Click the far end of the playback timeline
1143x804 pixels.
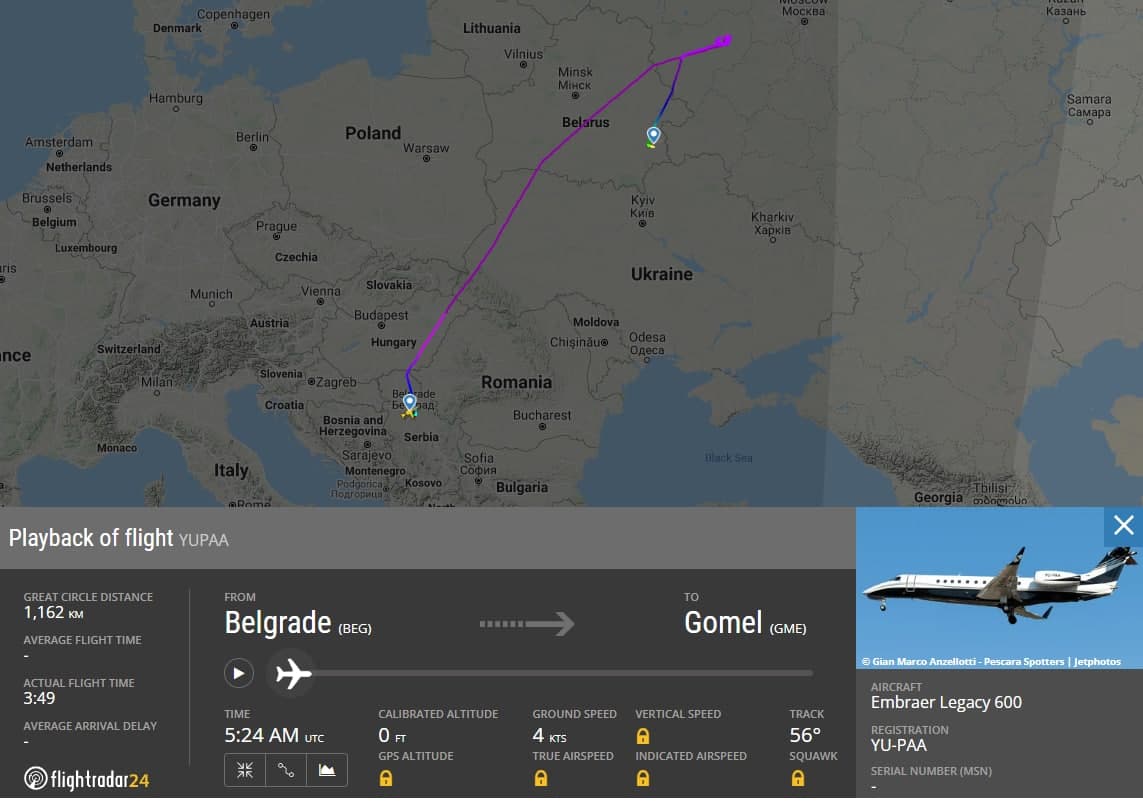point(810,673)
